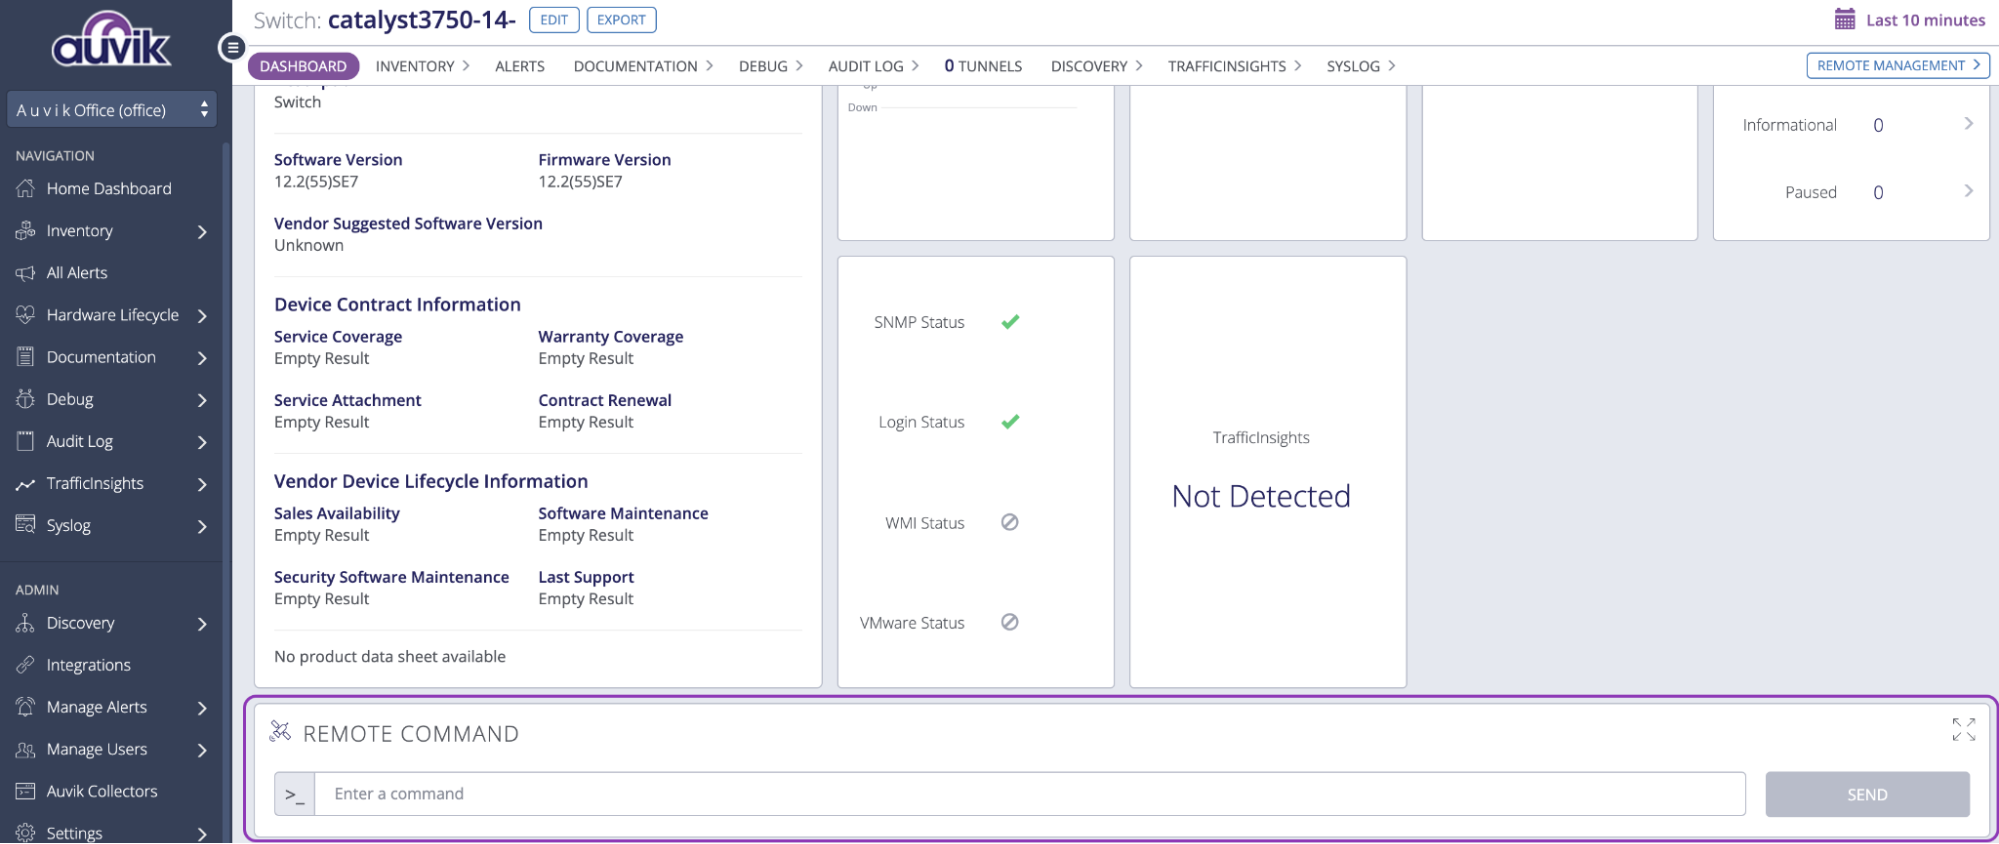The image size is (1999, 844).
Task: Click the Audit Log sidebar icon
Action: tap(26, 440)
